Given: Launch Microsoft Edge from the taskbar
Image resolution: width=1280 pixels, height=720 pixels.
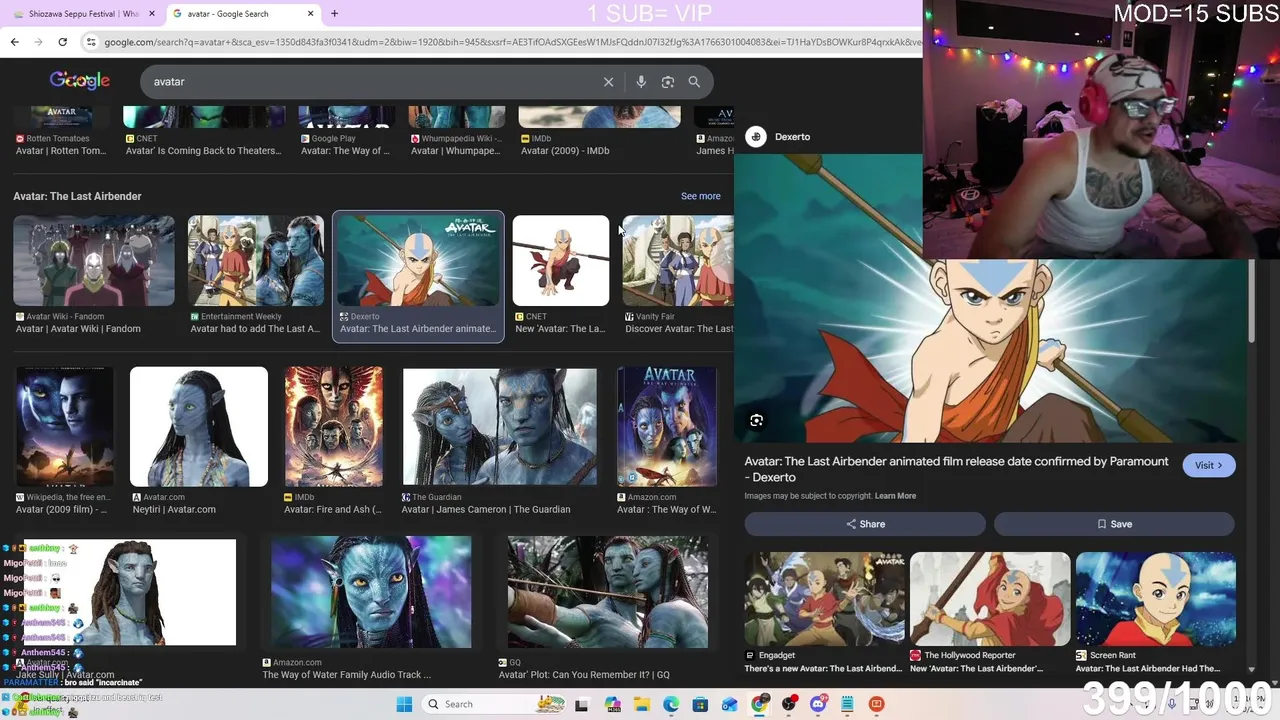Looking at the screenshot, I should point(671,704).
